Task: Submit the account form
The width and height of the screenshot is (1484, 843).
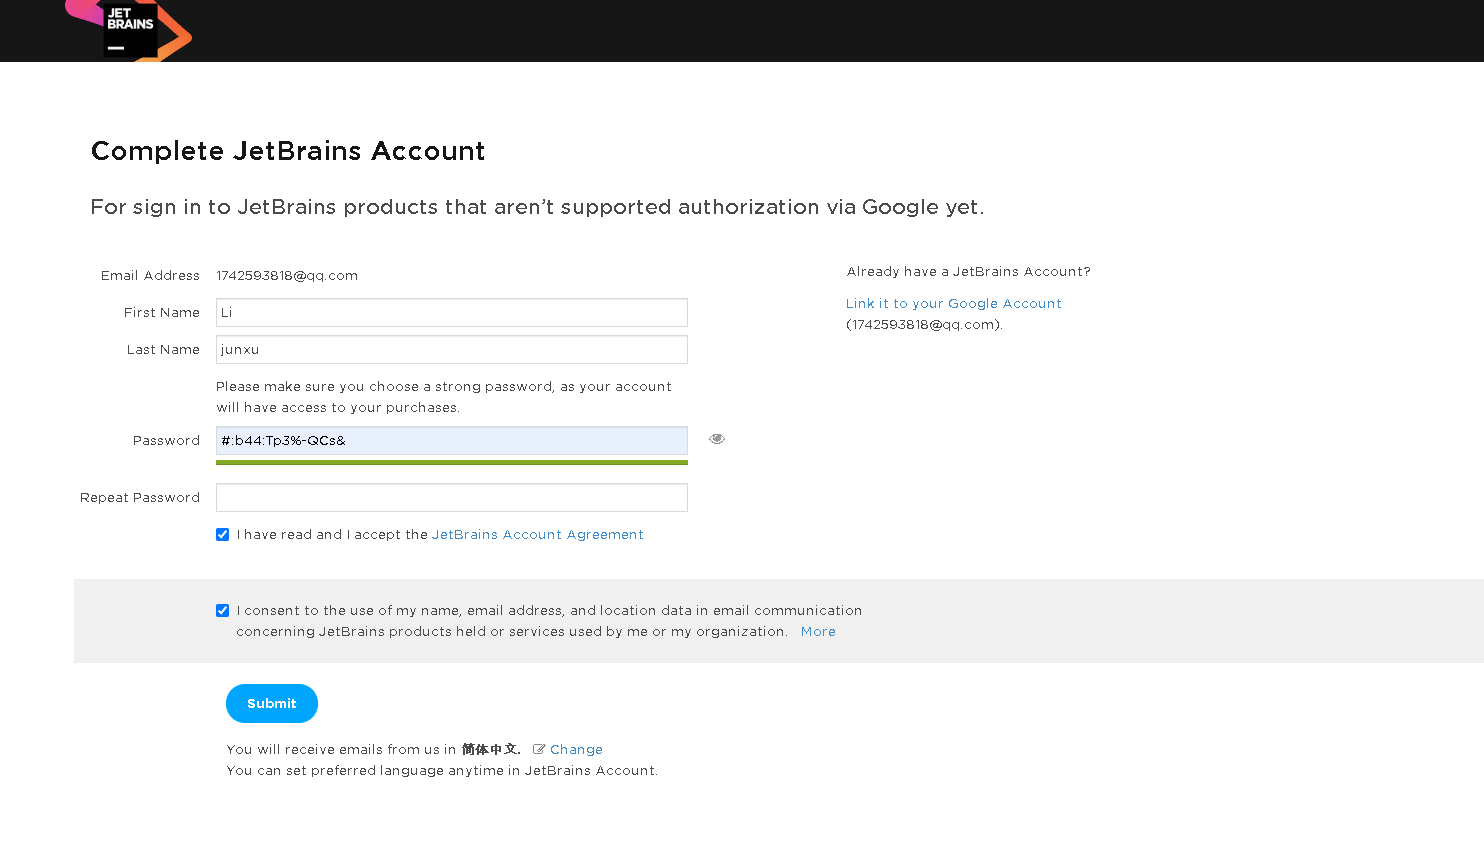Action: (272, 703)
